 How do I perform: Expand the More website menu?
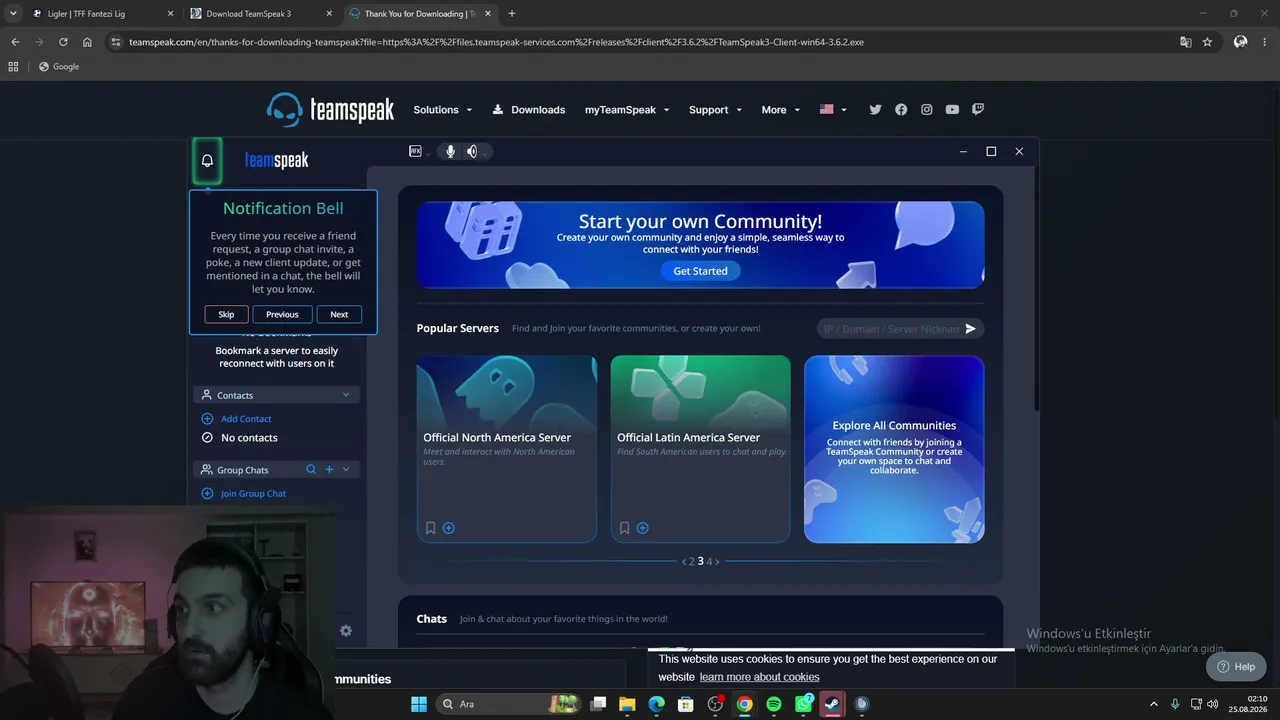click(x=781, y=110)
